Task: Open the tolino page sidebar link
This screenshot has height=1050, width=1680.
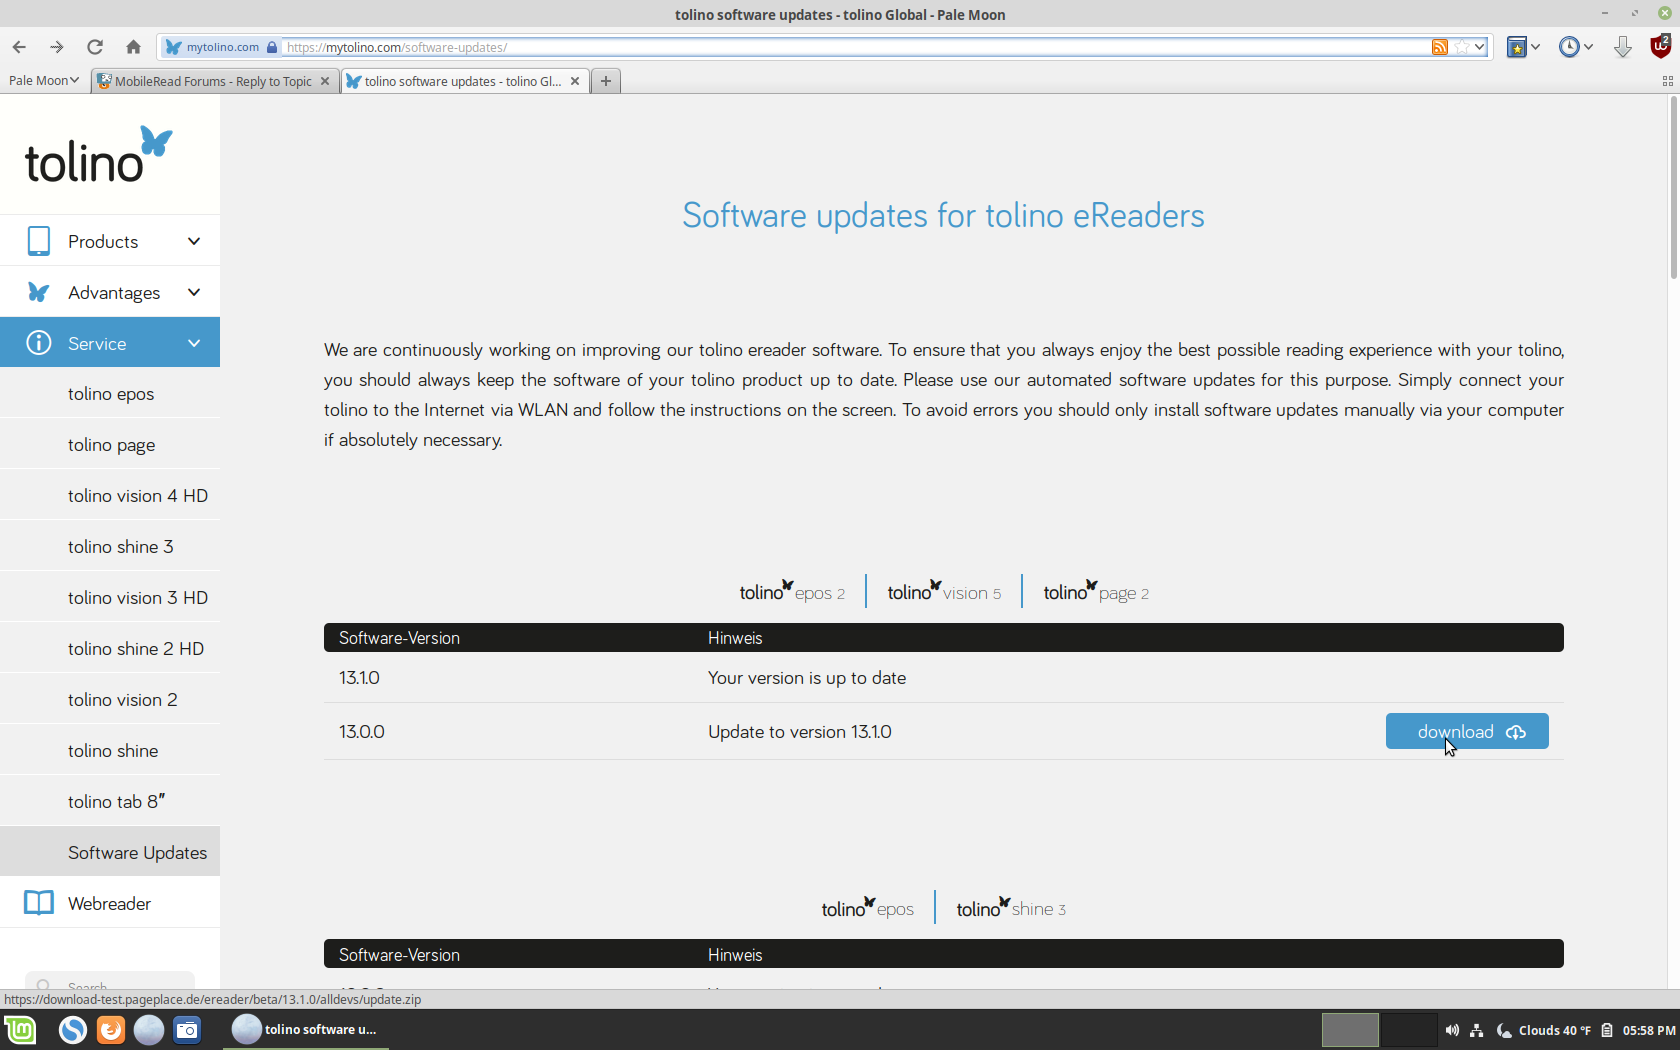Action: point(111,445)
